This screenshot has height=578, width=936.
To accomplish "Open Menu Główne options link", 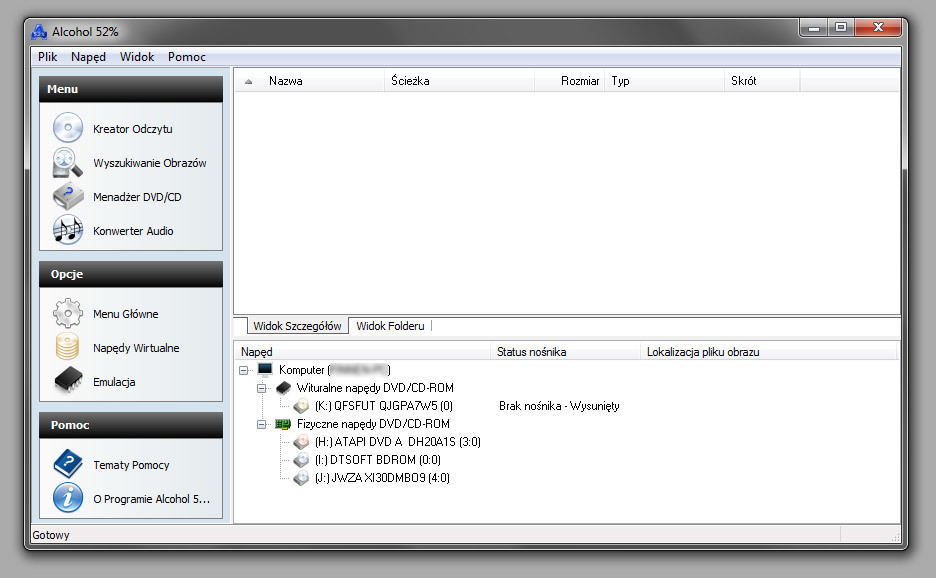I will click(125, 314).
